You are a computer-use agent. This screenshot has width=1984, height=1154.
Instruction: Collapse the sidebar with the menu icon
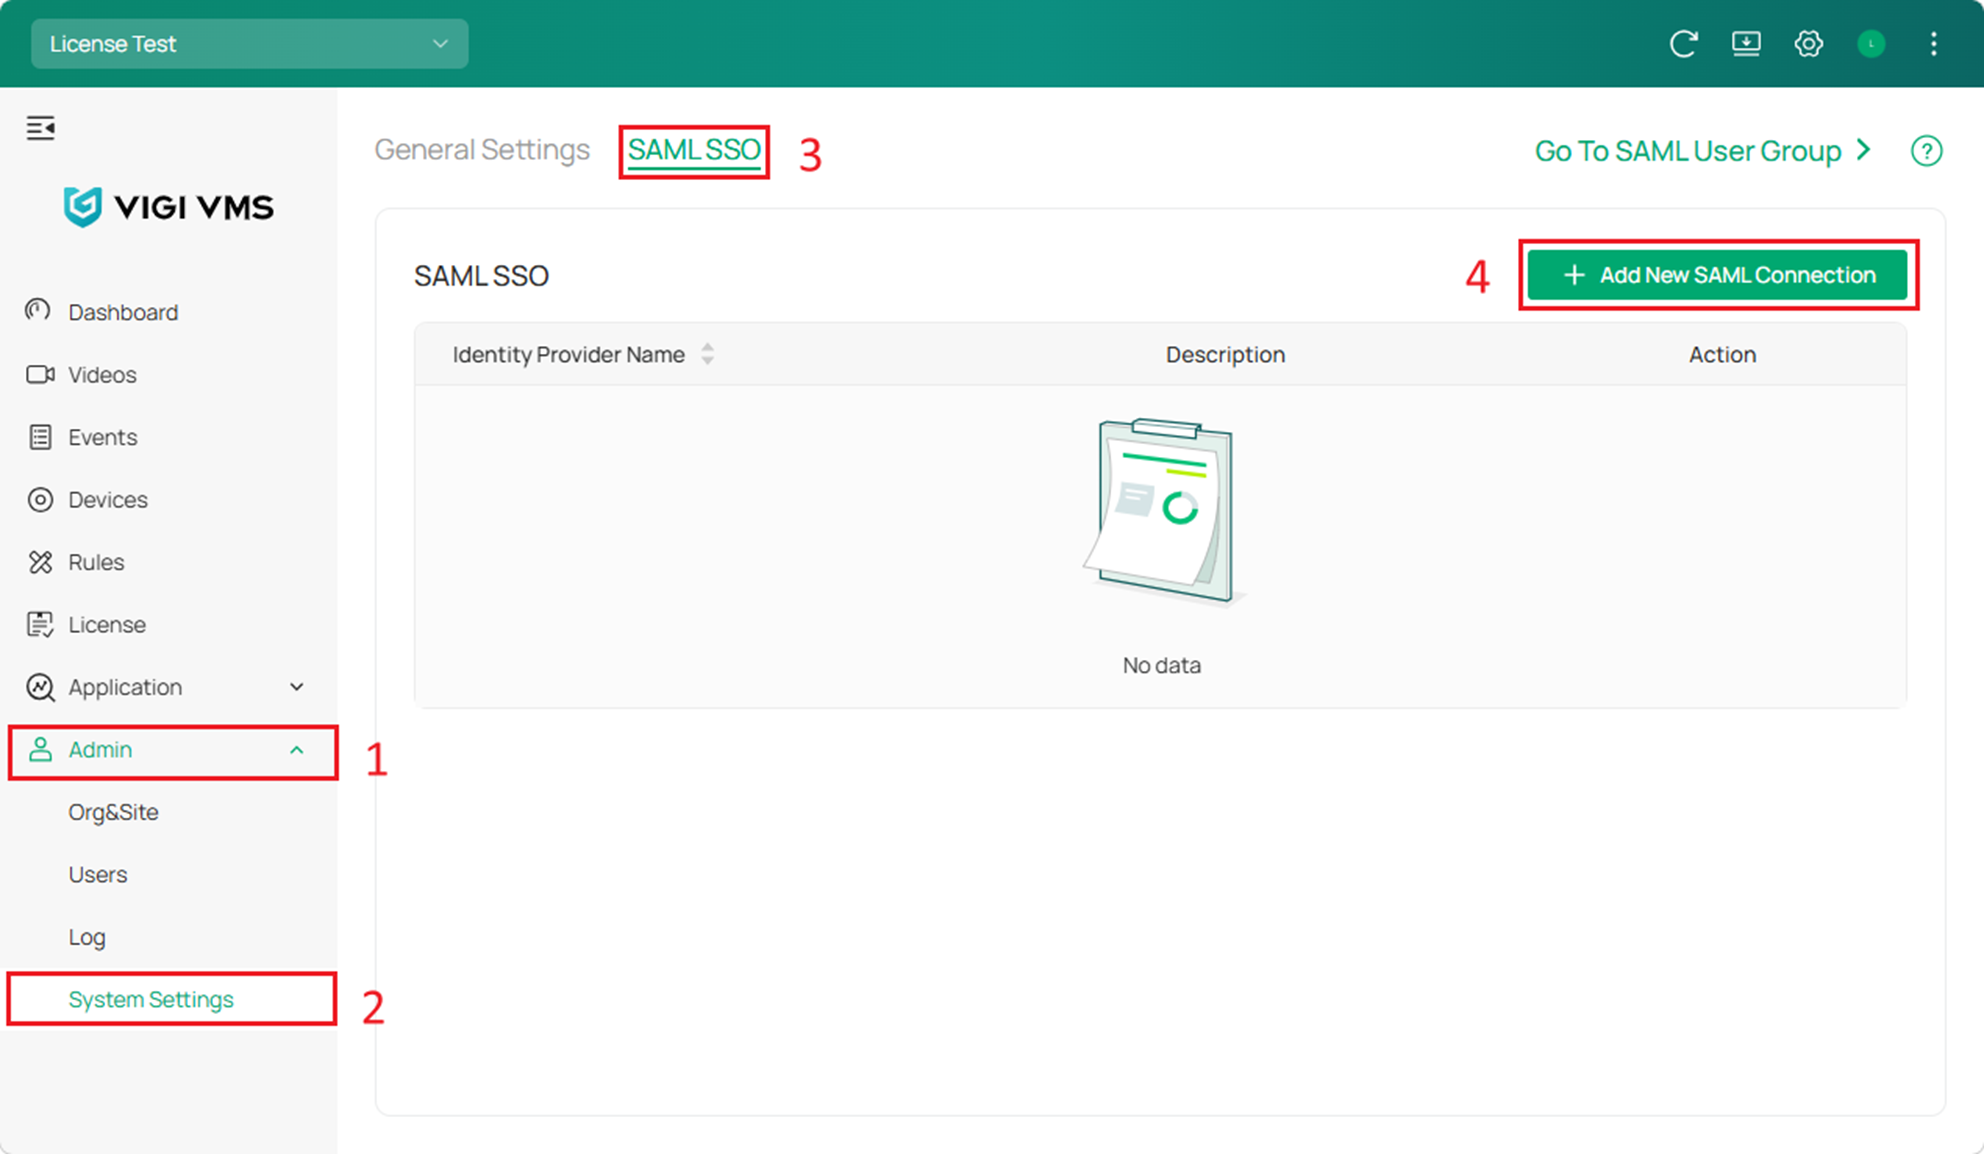click(41, 128)
